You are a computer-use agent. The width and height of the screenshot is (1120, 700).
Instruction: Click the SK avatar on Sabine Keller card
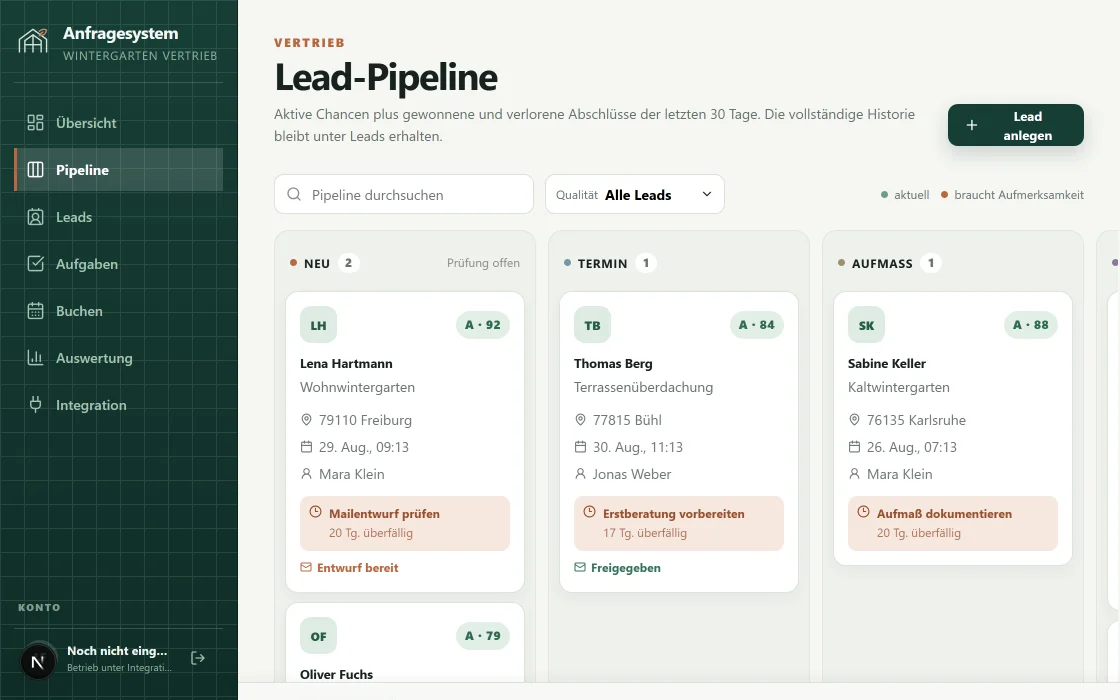click(x=866, y=325)
